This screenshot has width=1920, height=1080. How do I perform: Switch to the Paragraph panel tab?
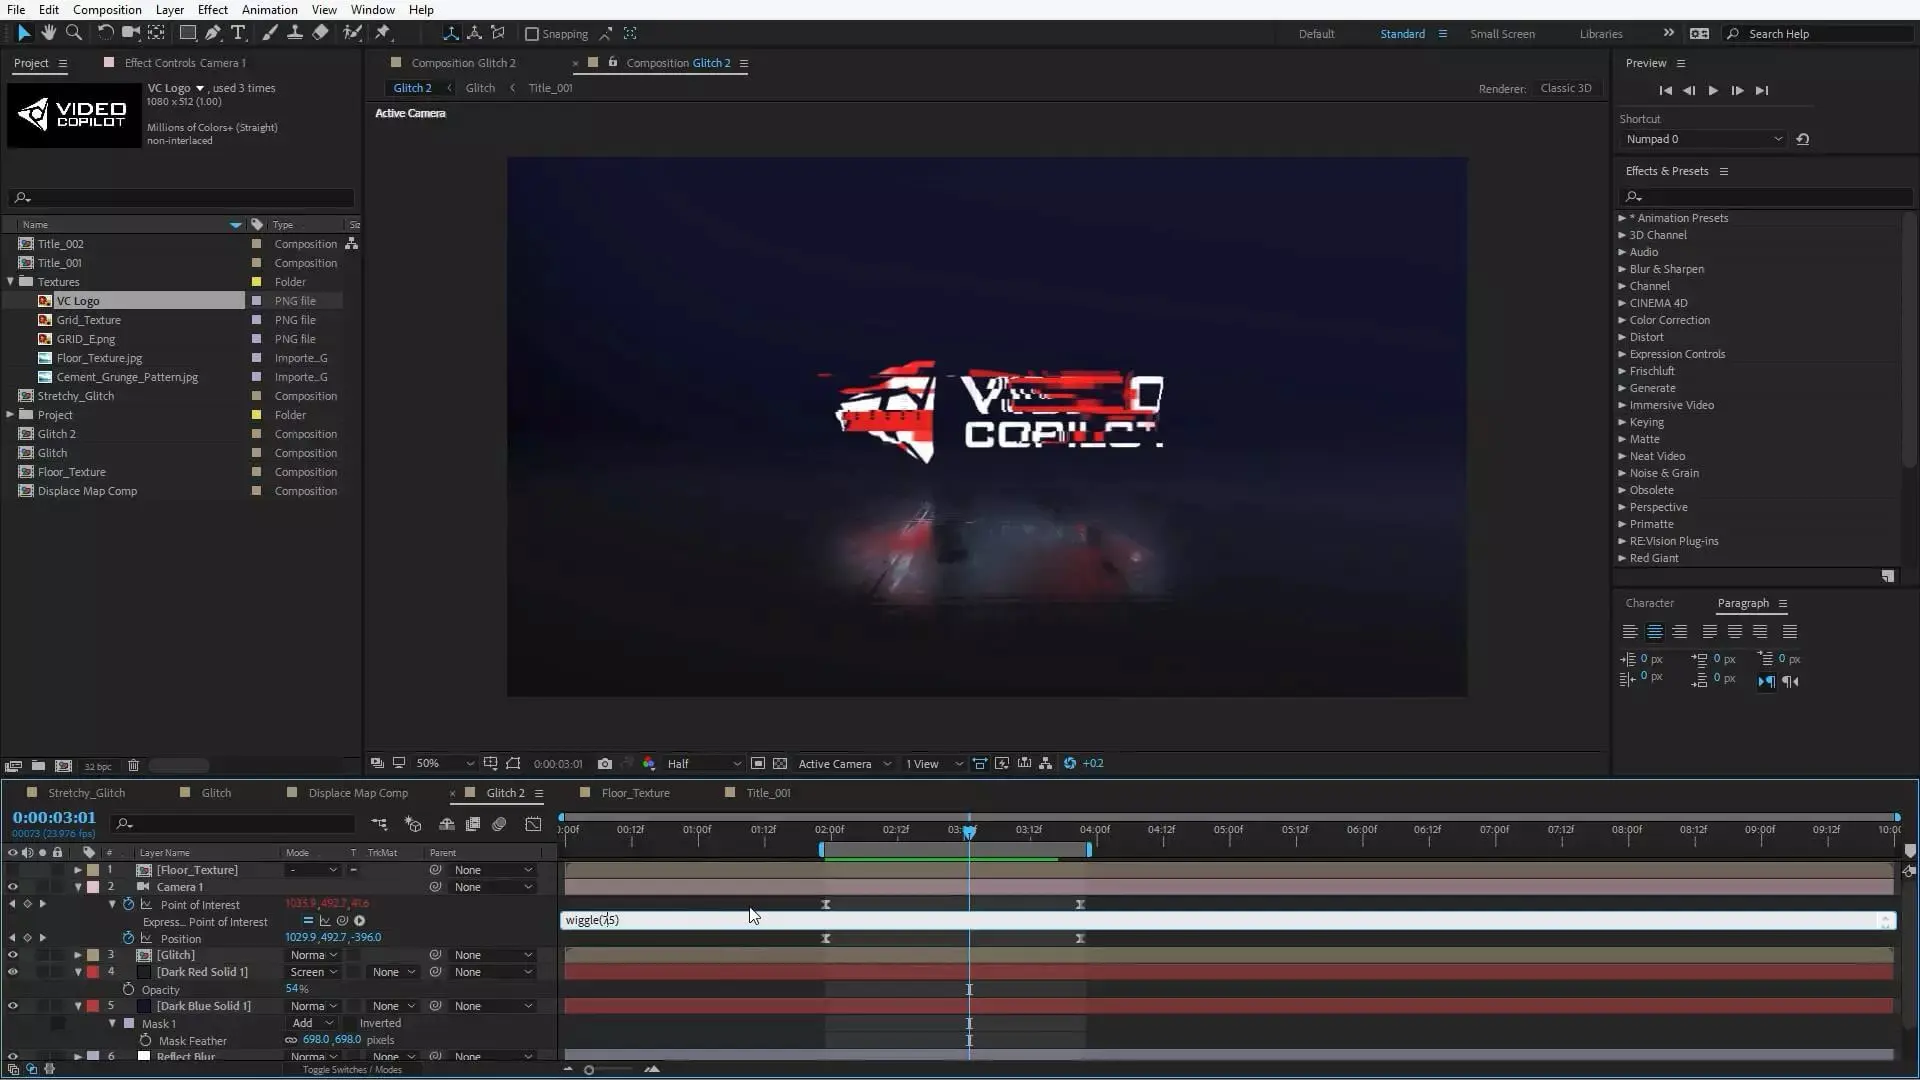coord(1743,603)
